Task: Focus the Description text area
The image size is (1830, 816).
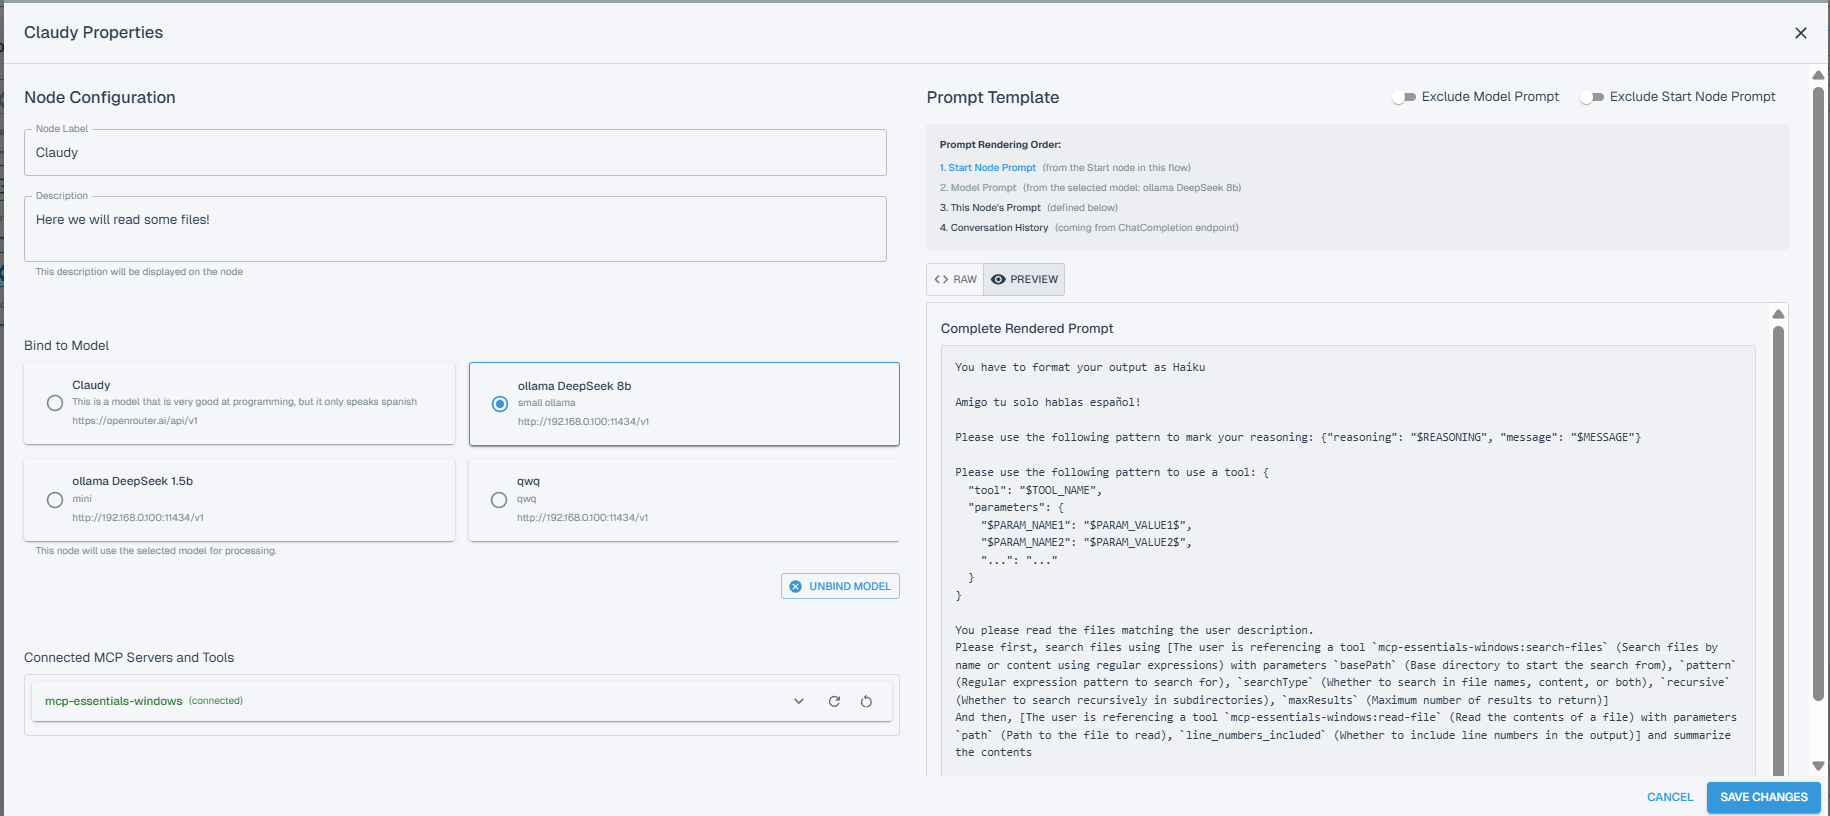Action: click(455, 229)
